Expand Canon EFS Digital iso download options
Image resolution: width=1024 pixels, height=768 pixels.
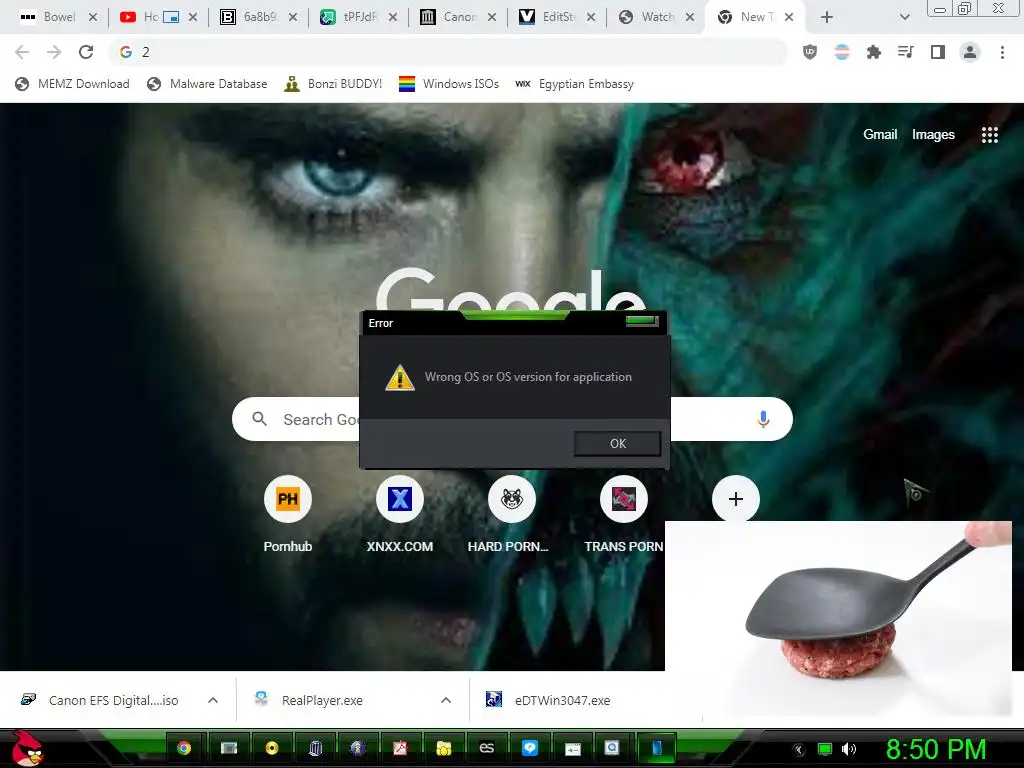pos(213,700)
